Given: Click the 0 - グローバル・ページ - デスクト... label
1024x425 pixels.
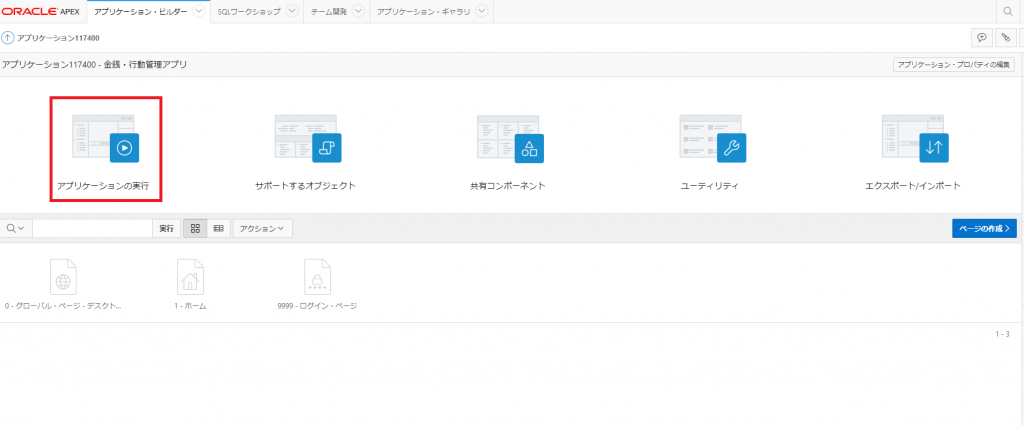Looking at the screenshot, I should click(x=63, y=306).
